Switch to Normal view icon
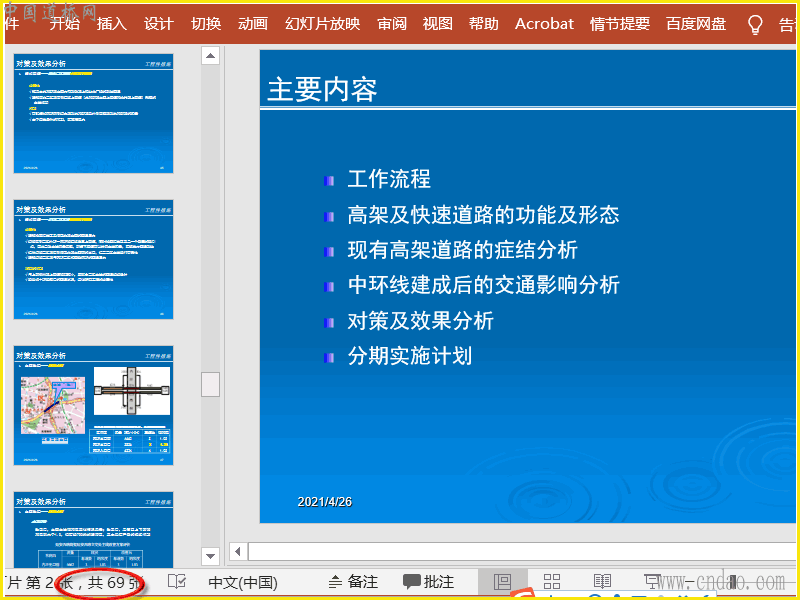Screen dimensions: 800x600 pyautogui.click(x=503, y=581)
